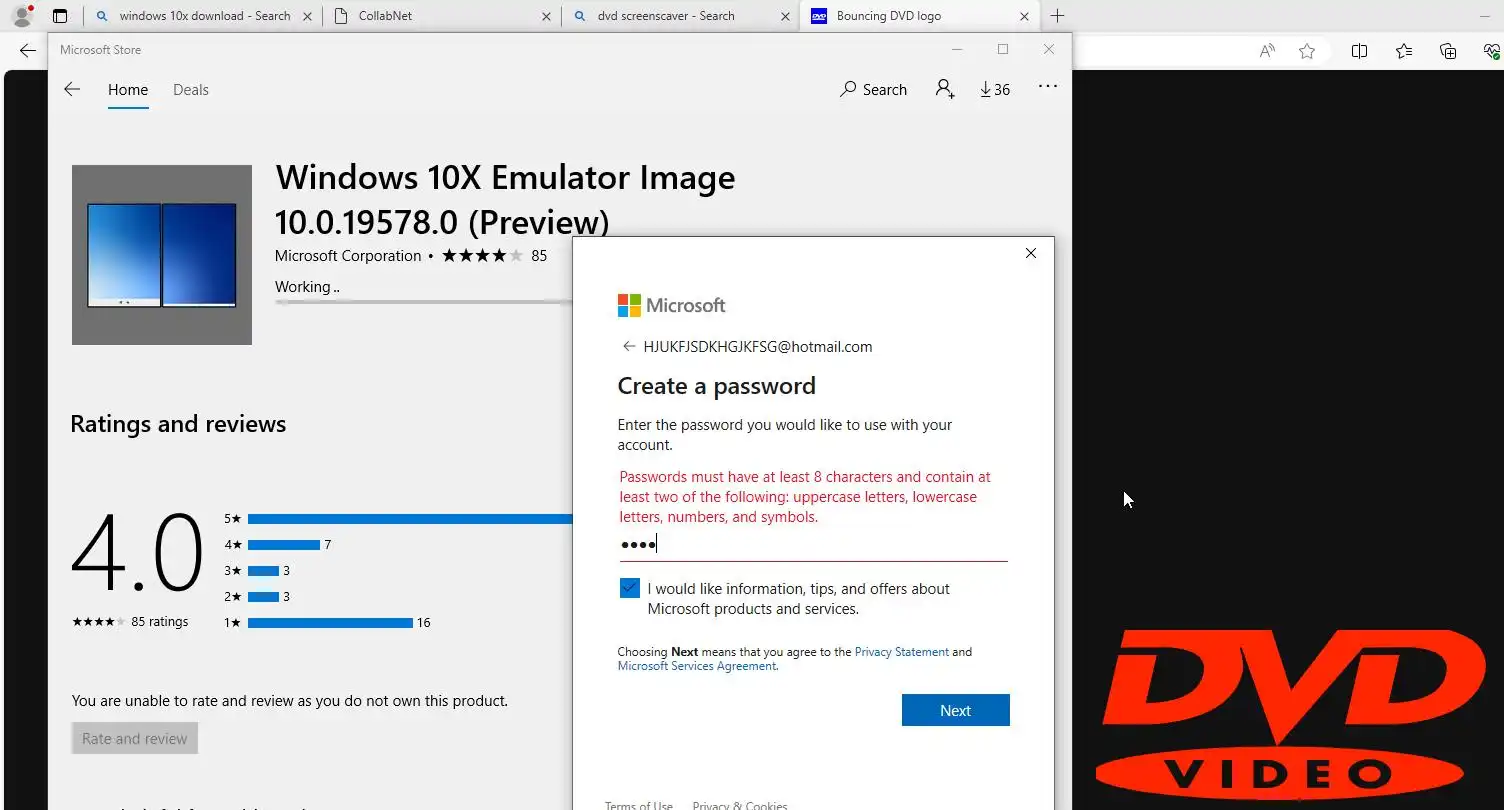Click the Microsoft logo in dialog
The width and height of the screenshot is (1504, 810).
671,305
